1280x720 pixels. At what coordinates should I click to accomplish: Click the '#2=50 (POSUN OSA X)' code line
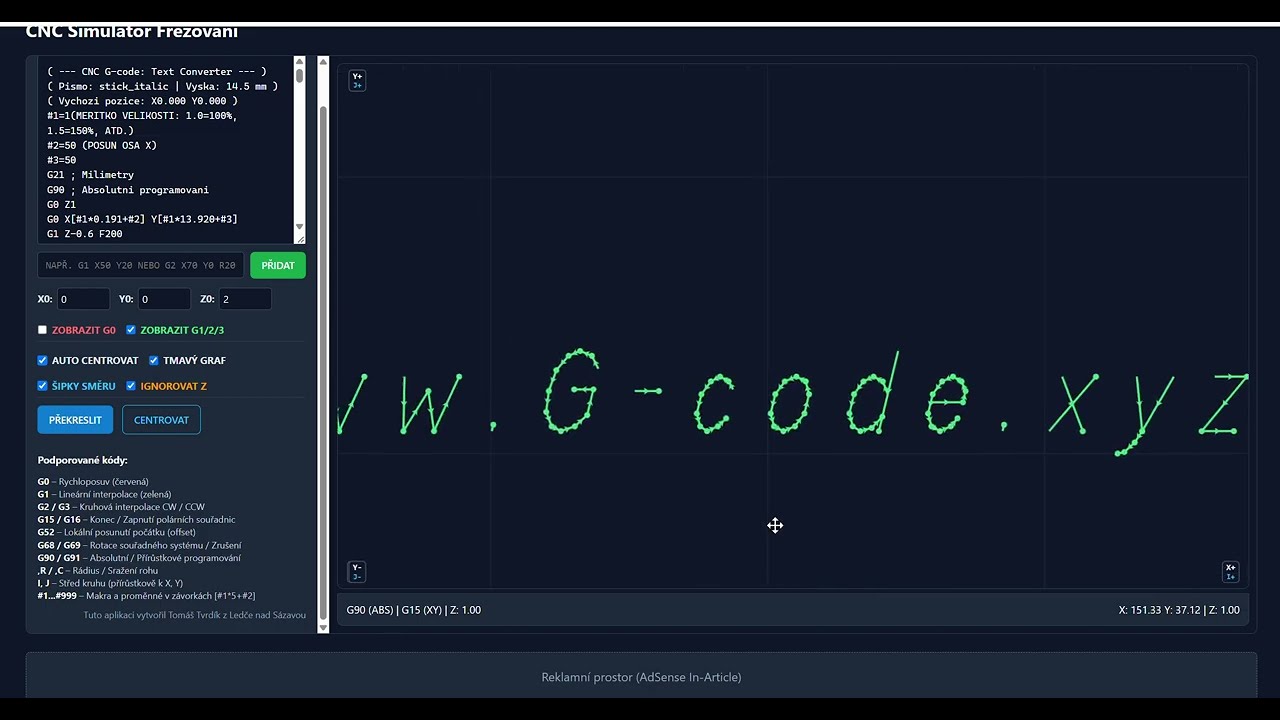[102, 145]
